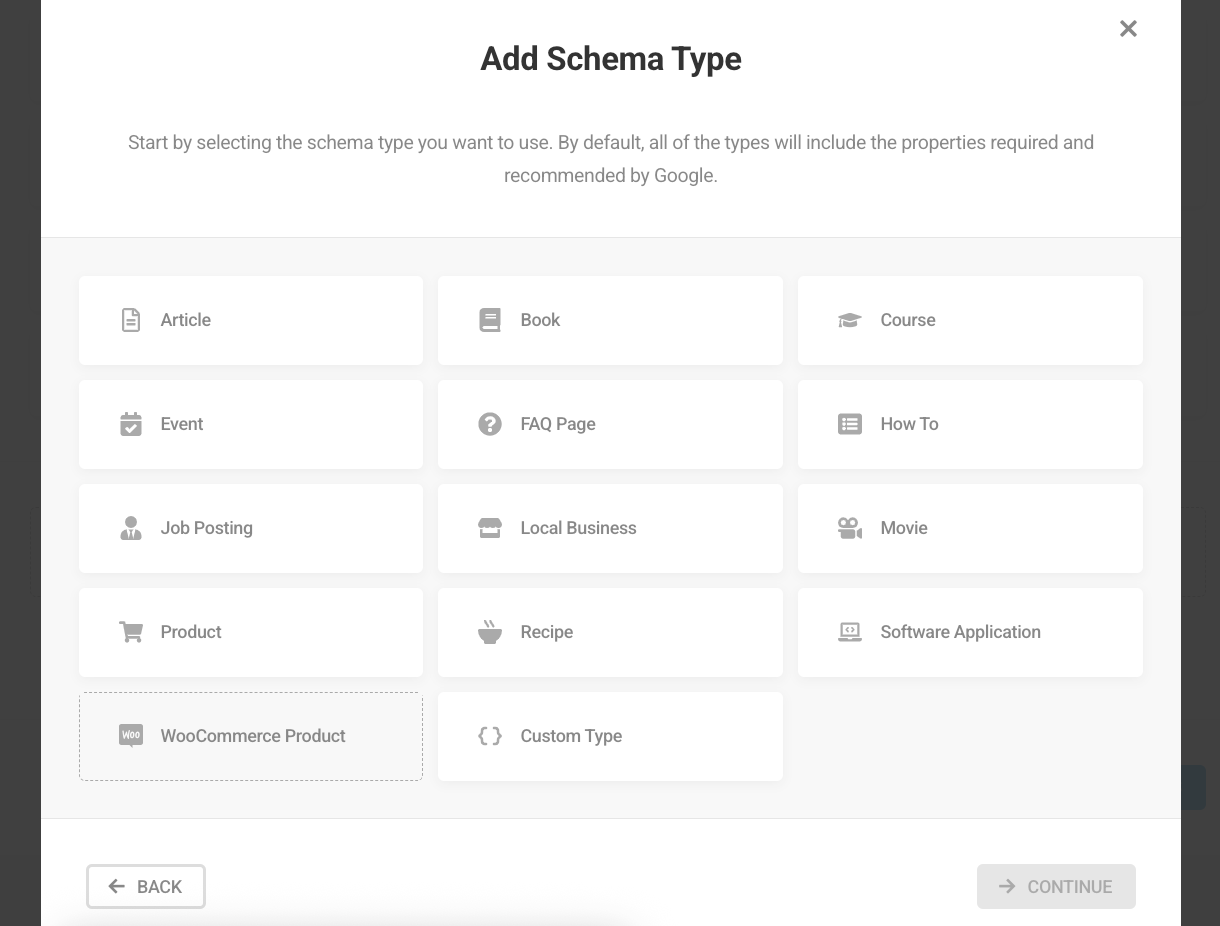Select the Recipe chef hat icon
This screenshot has height=926, width=1220.
click(x=490, y=632)
